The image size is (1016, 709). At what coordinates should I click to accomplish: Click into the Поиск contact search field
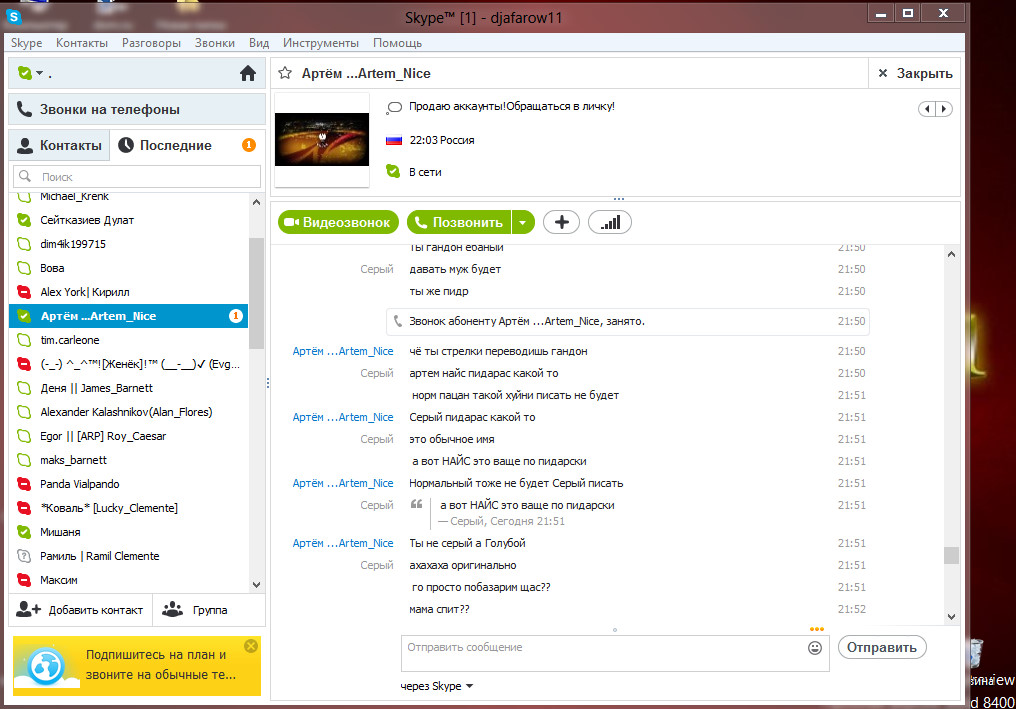137,176
